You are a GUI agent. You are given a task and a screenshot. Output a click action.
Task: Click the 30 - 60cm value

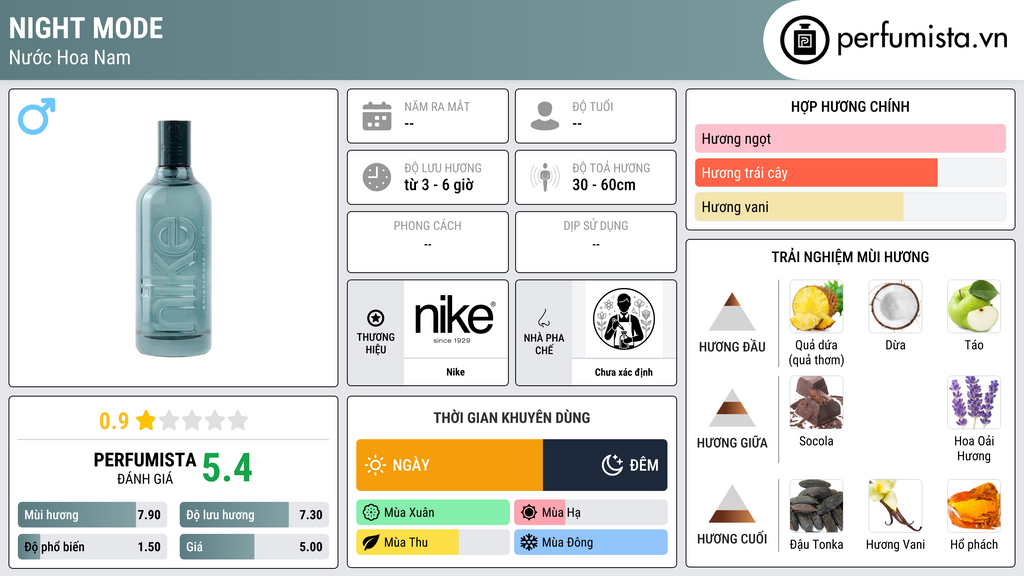pos(604,185)
